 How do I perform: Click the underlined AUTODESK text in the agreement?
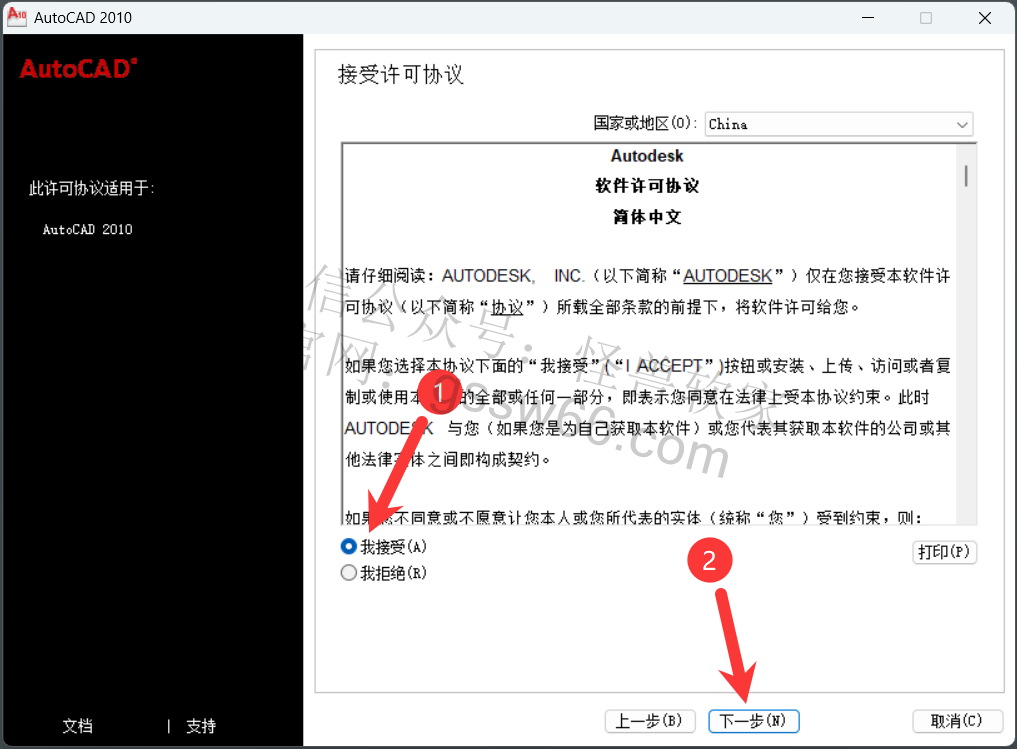tap(727, 276)
